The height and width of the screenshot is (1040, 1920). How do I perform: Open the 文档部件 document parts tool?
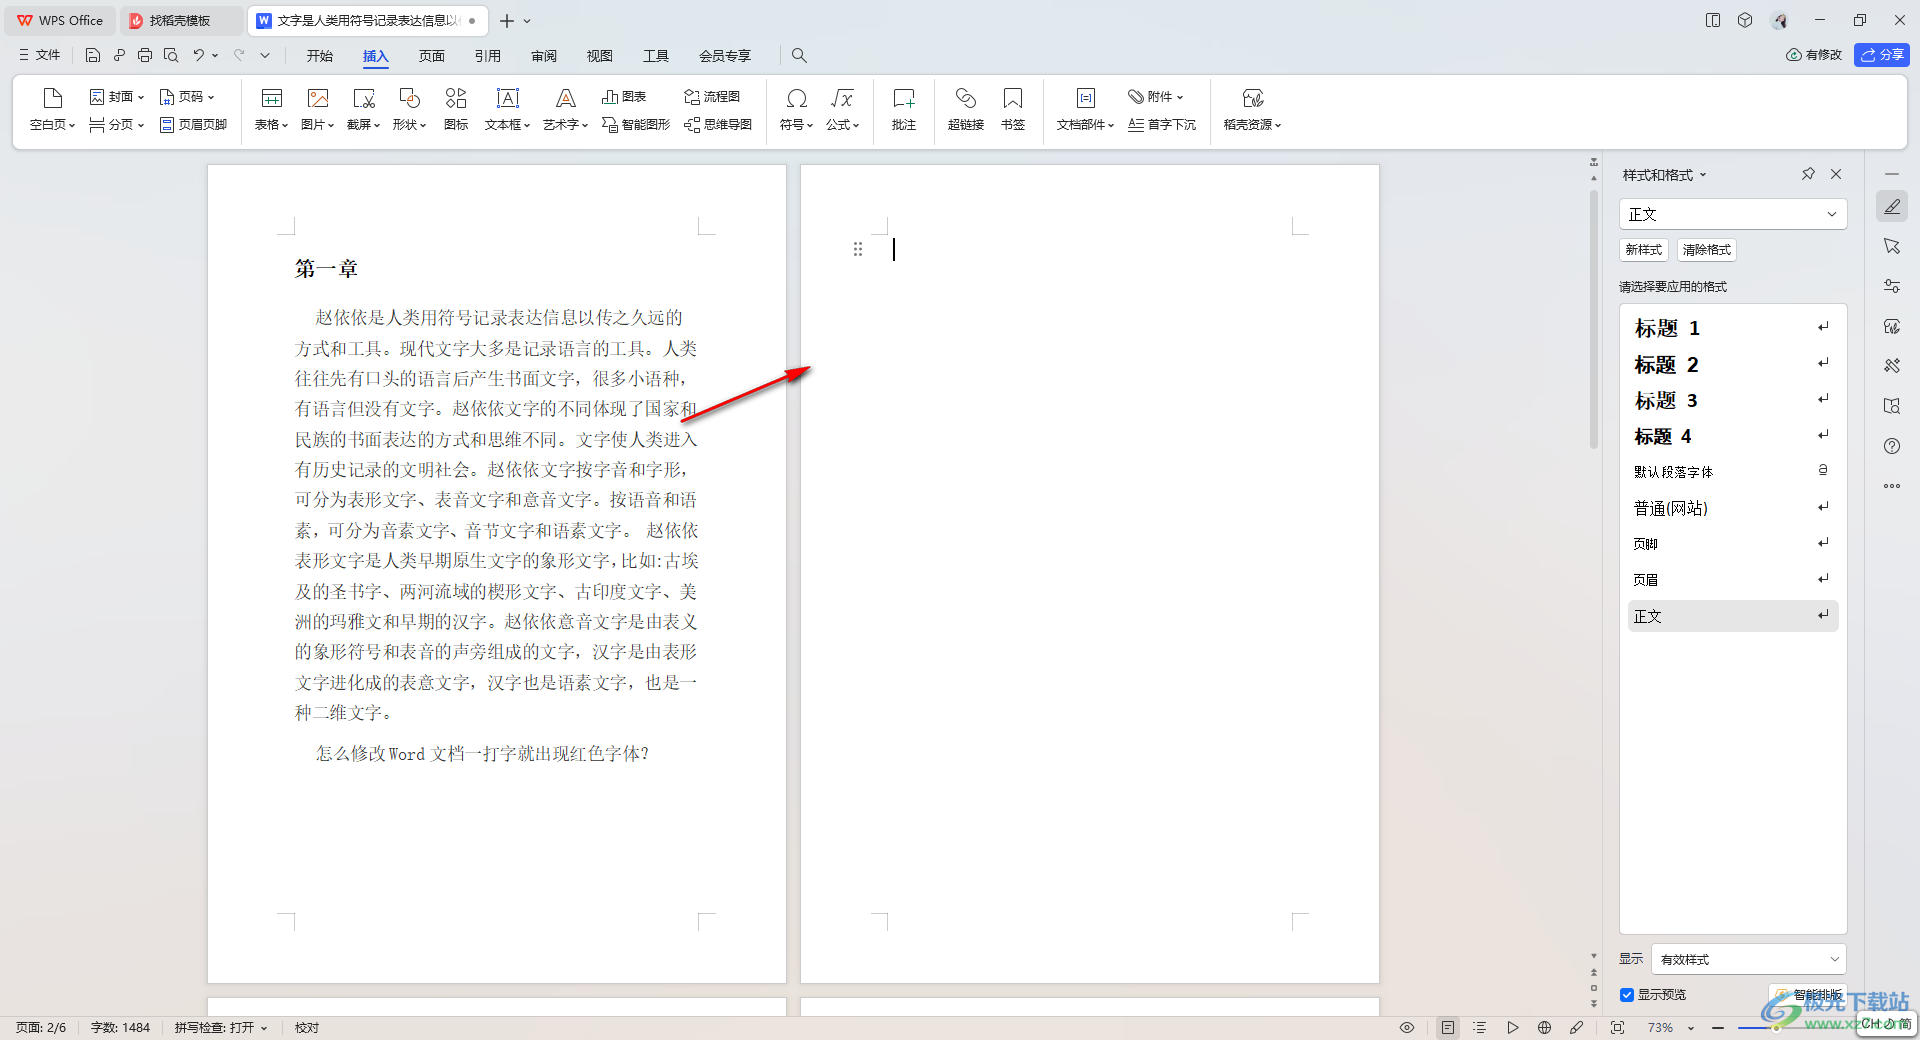[x=1085, y=109]
